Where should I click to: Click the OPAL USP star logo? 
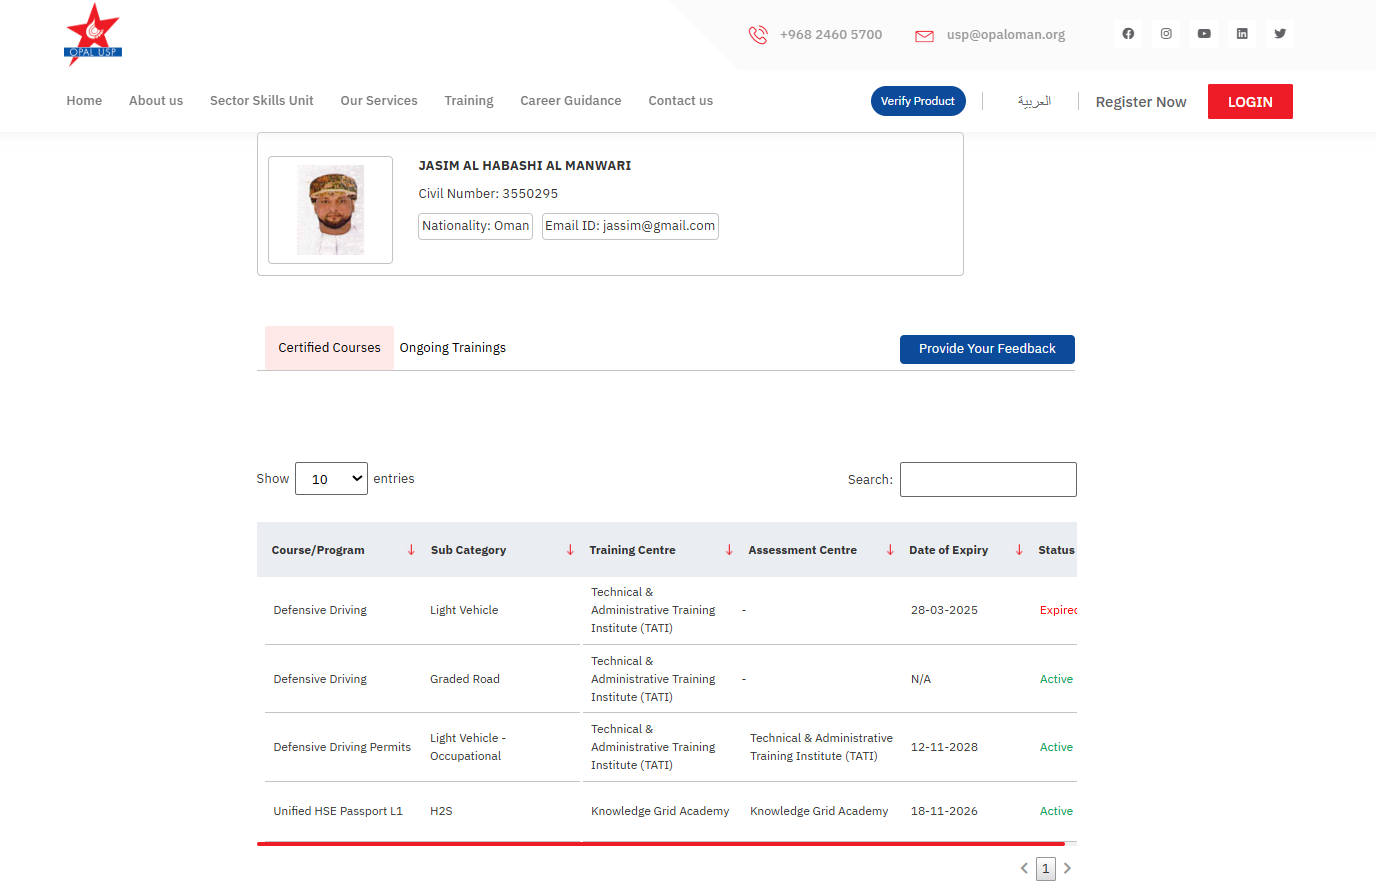[x=93, y=34]
